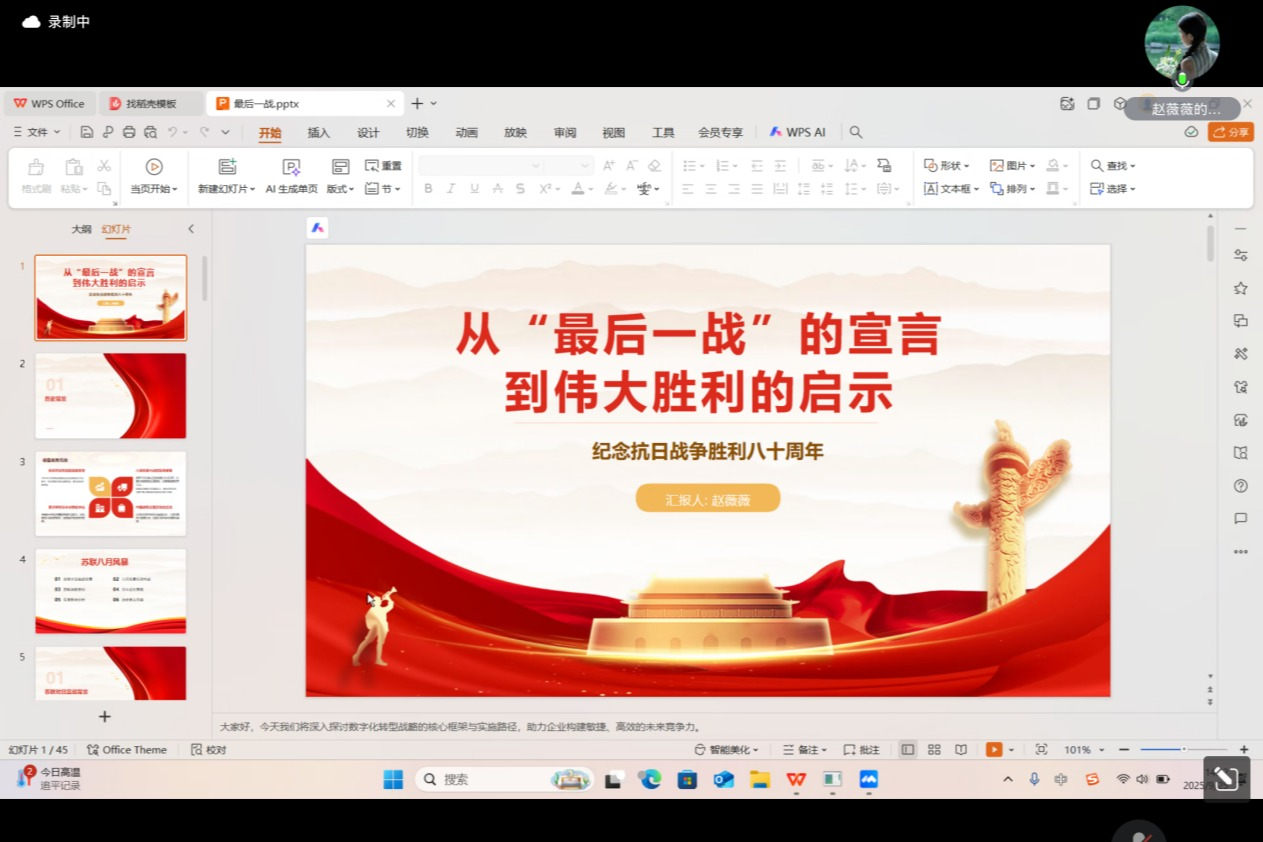Open the 版式 layout dropdown

point(340,189)
